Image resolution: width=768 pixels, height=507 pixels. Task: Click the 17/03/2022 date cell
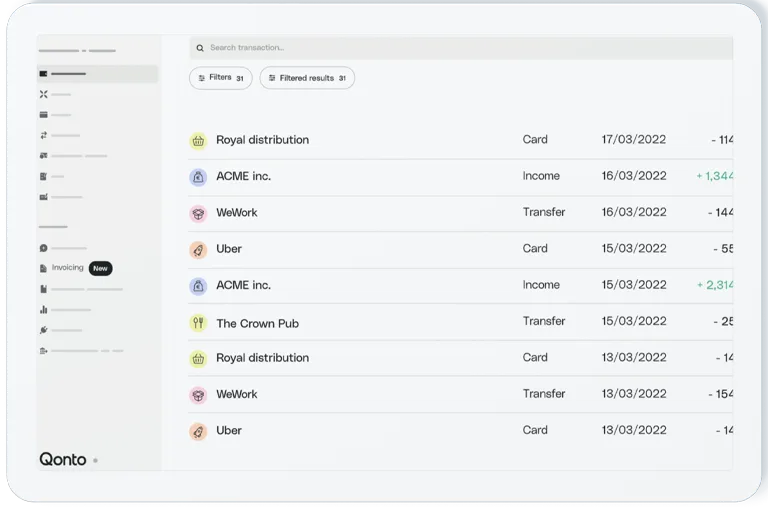(634, 140)
